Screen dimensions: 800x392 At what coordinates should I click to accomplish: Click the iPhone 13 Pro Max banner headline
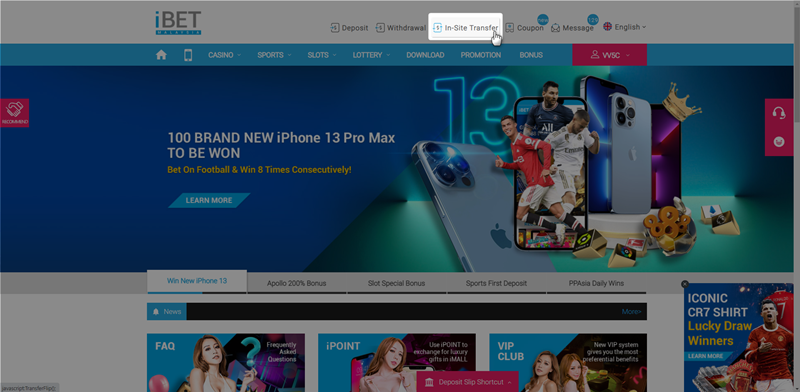click(281, 145)
